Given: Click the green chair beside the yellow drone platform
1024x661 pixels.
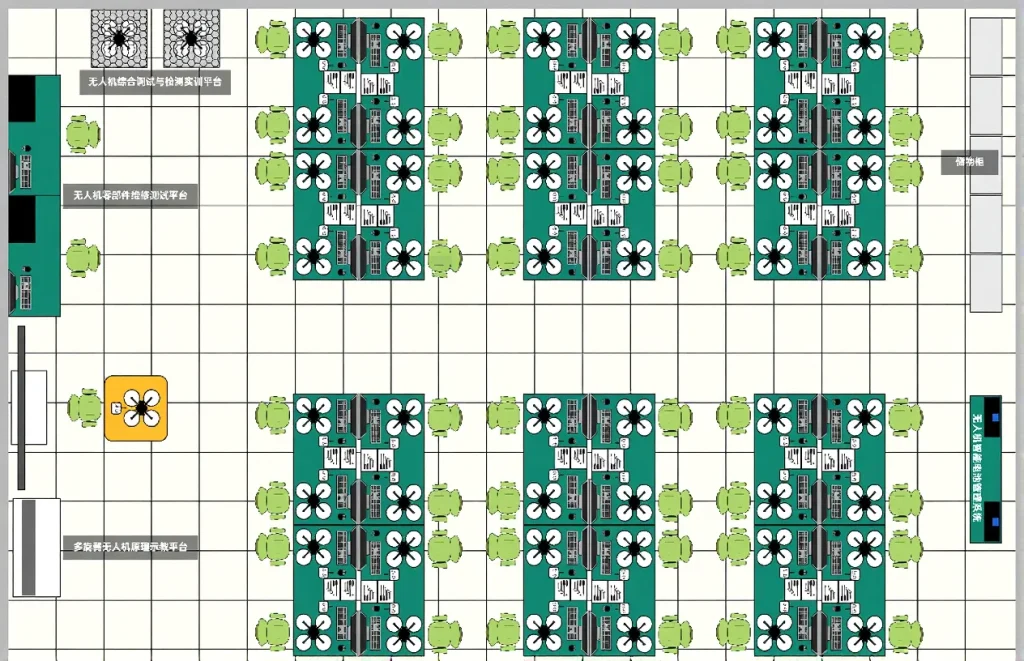Looking at the screenshot, I should pos(85,408).
